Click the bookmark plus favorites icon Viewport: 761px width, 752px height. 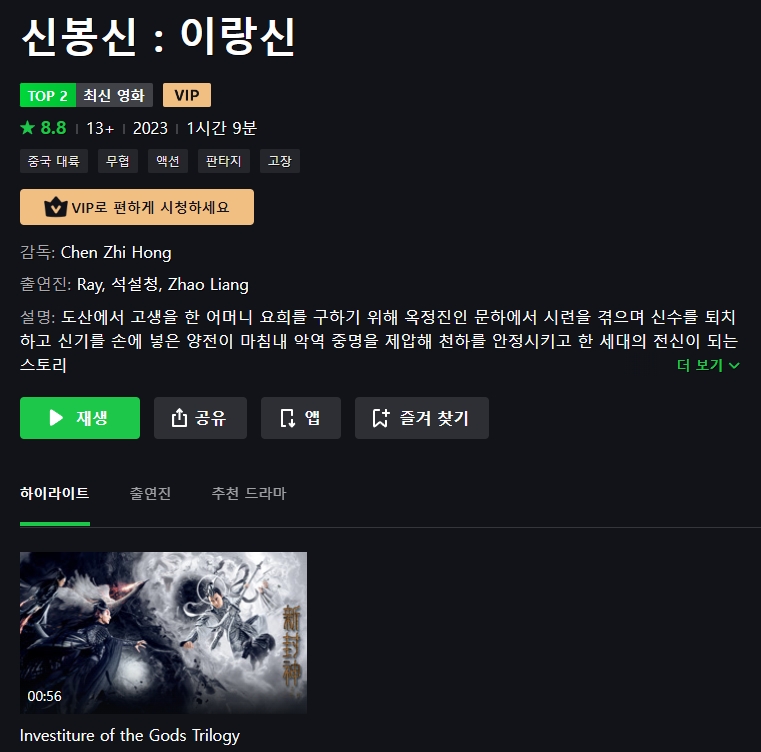tap(381, 418)
